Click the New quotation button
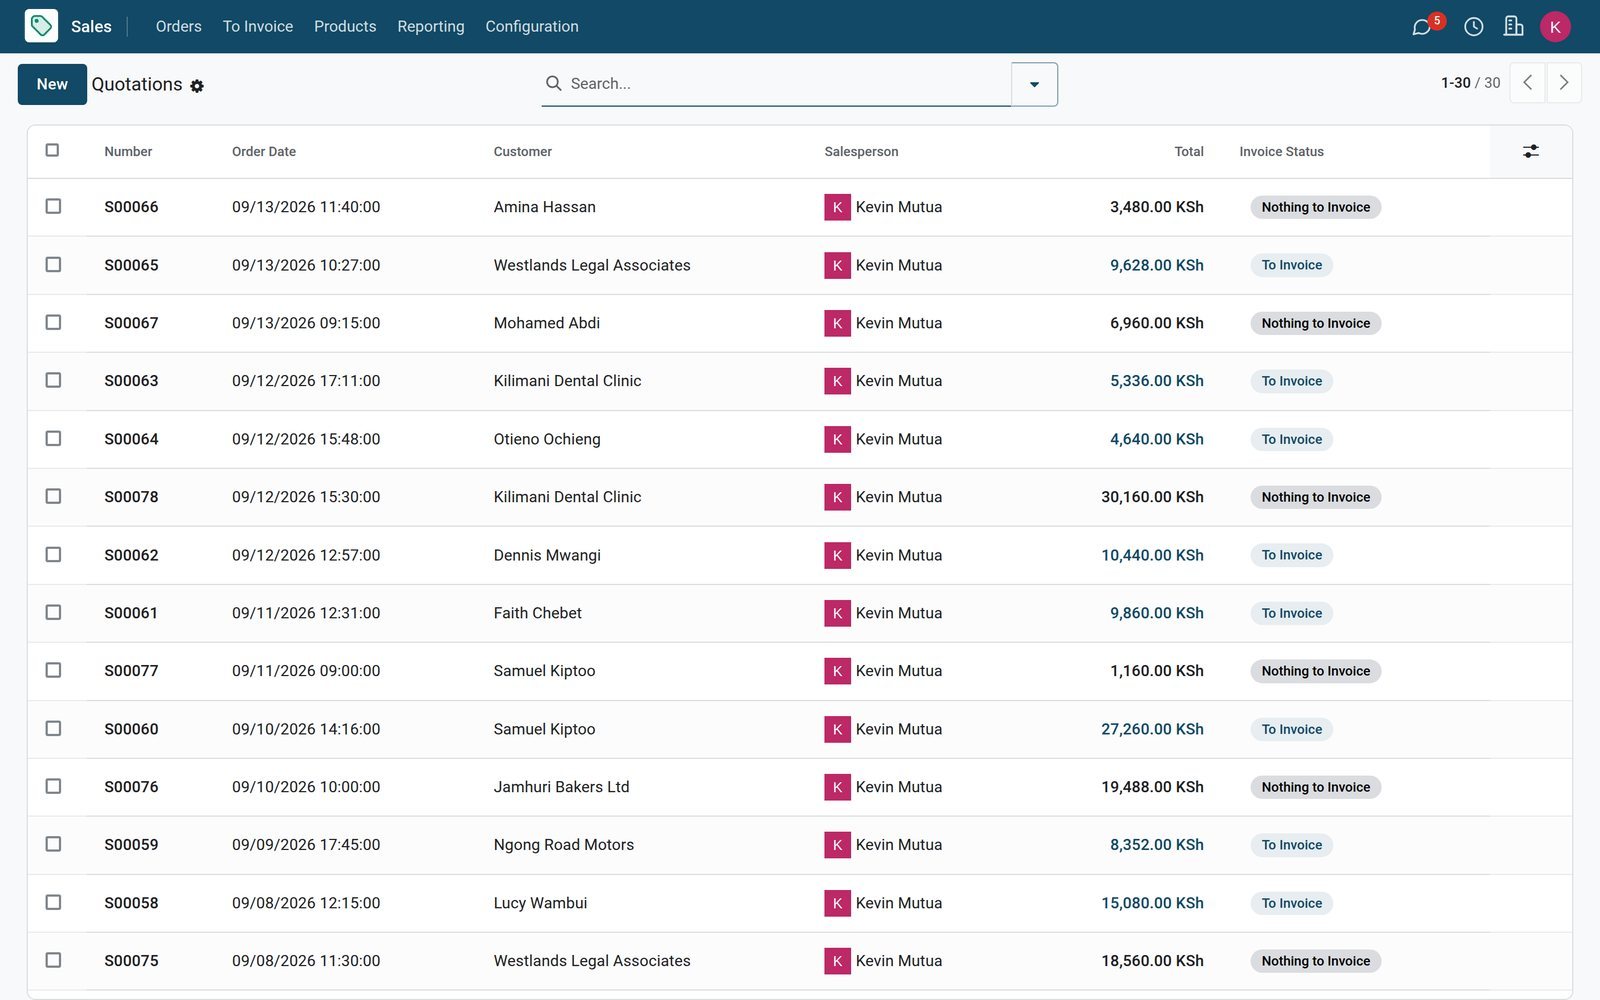Image resolution: width=1600 pixels, height=1000 pixels. pos(52,84)
